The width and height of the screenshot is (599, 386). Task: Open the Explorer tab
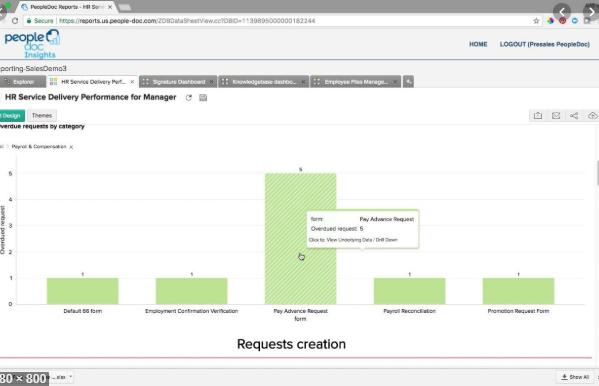tap(23, 82)
